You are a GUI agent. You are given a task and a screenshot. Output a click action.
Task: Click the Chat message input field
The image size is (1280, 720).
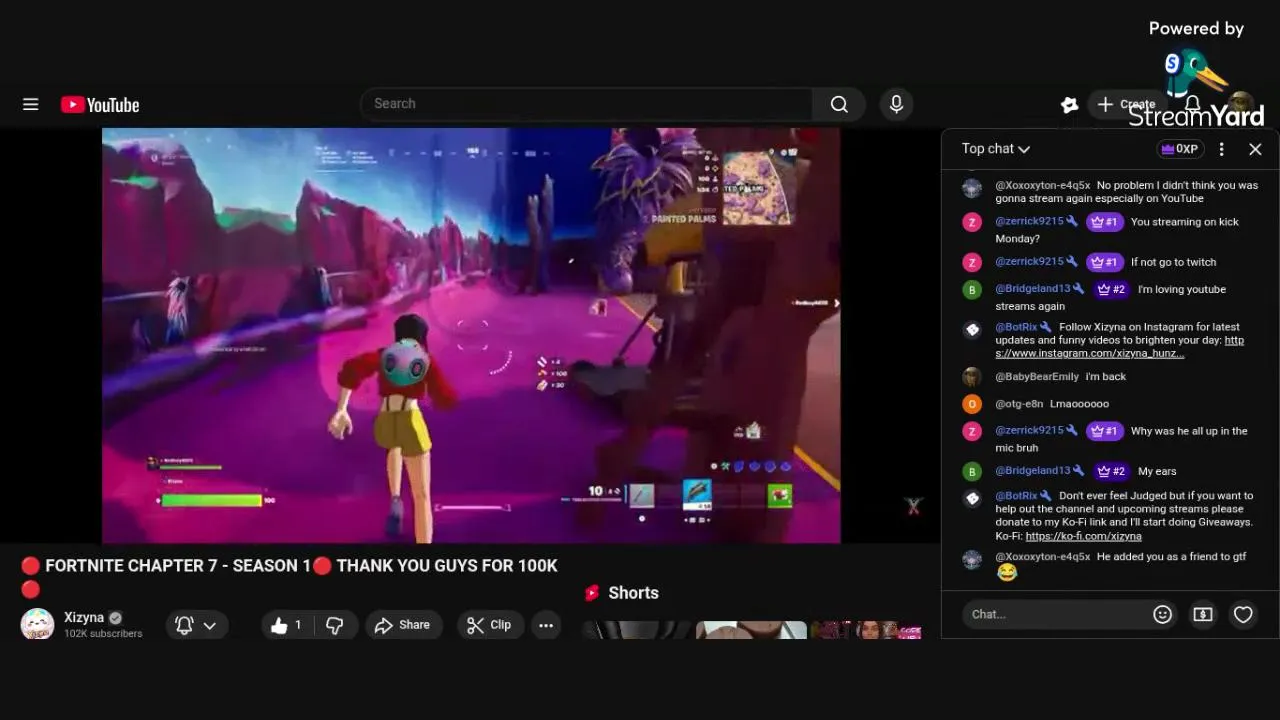coord(1056,614)
